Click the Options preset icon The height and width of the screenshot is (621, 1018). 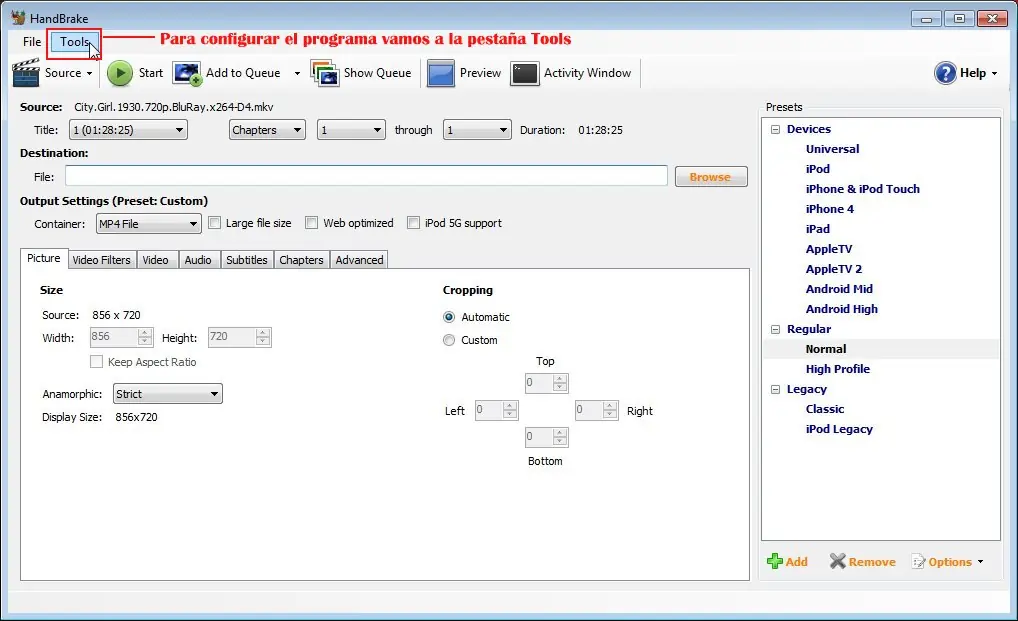(918, 562)
